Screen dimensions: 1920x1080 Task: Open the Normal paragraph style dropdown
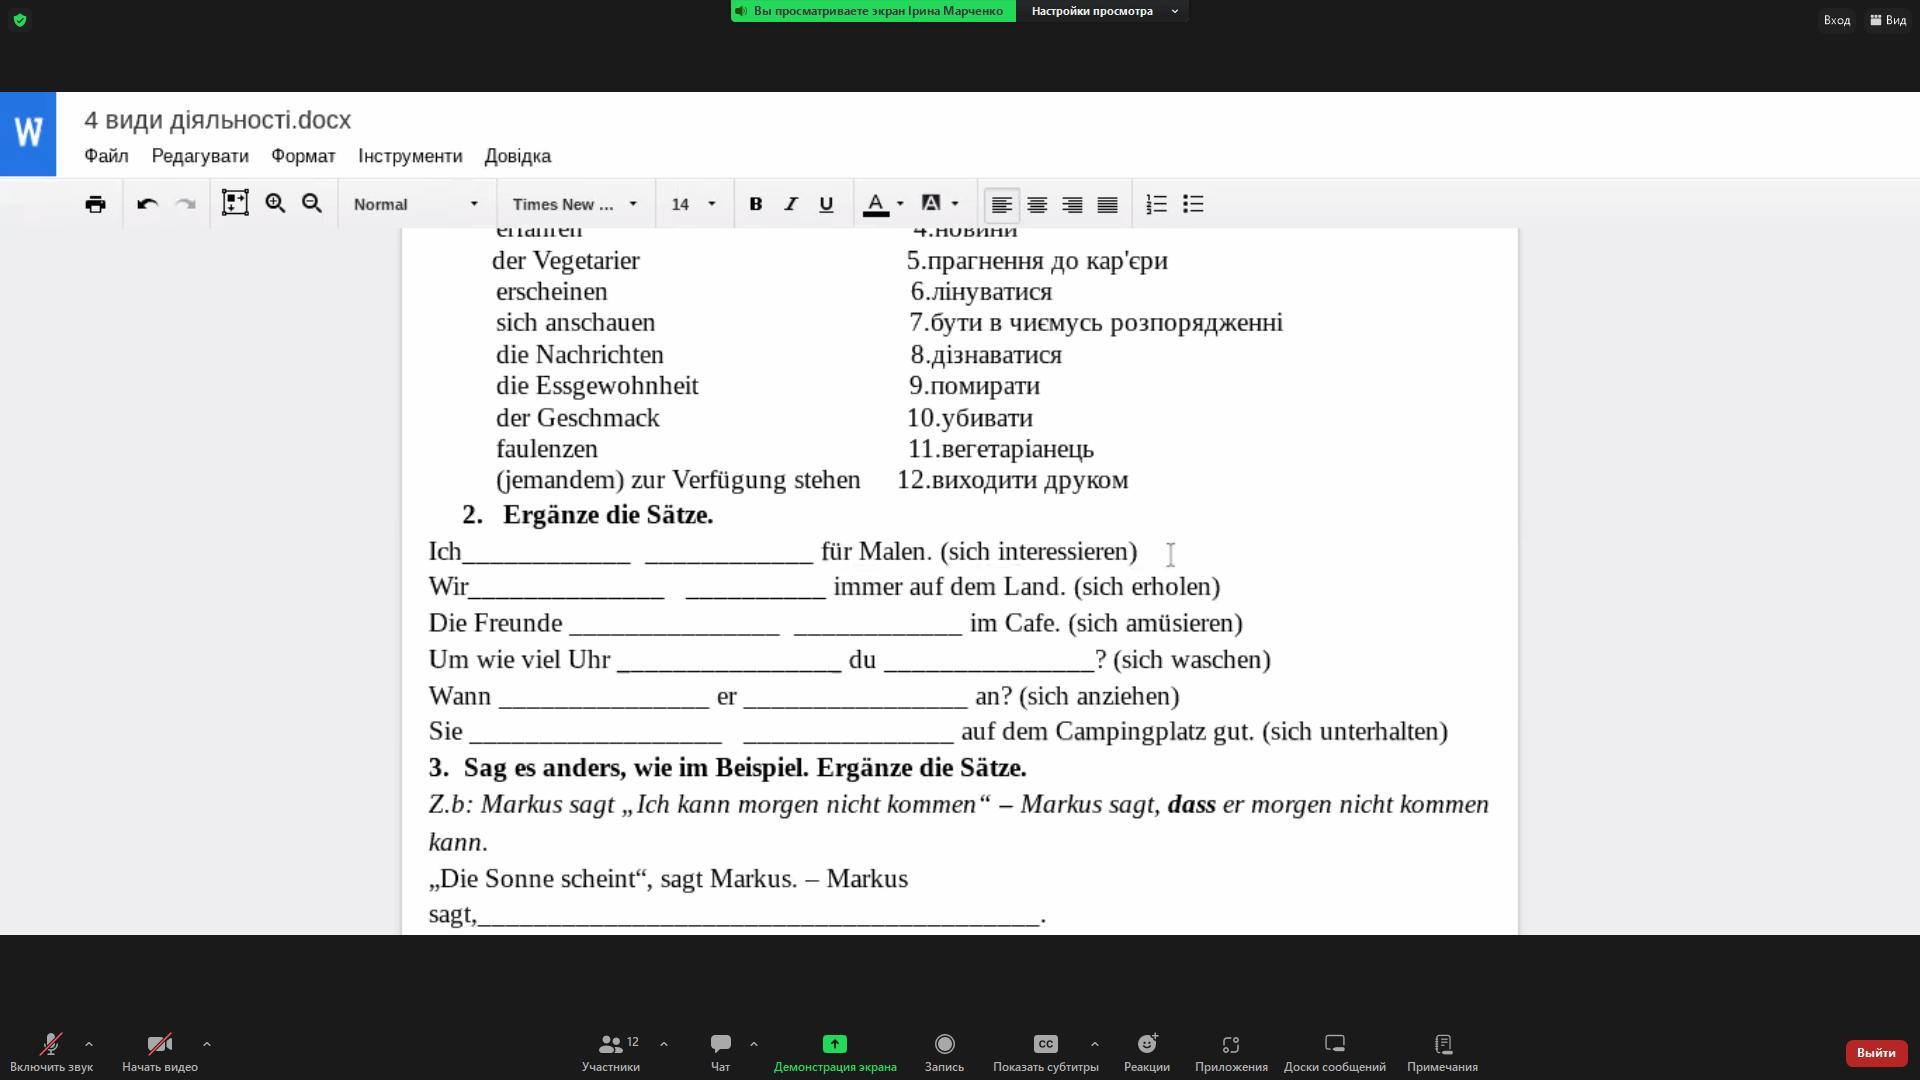point(415,204)
